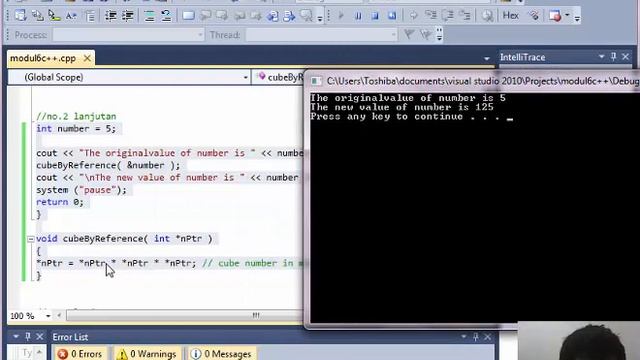Open the QuickWatch magnifier icon

[x=487, y=16]
